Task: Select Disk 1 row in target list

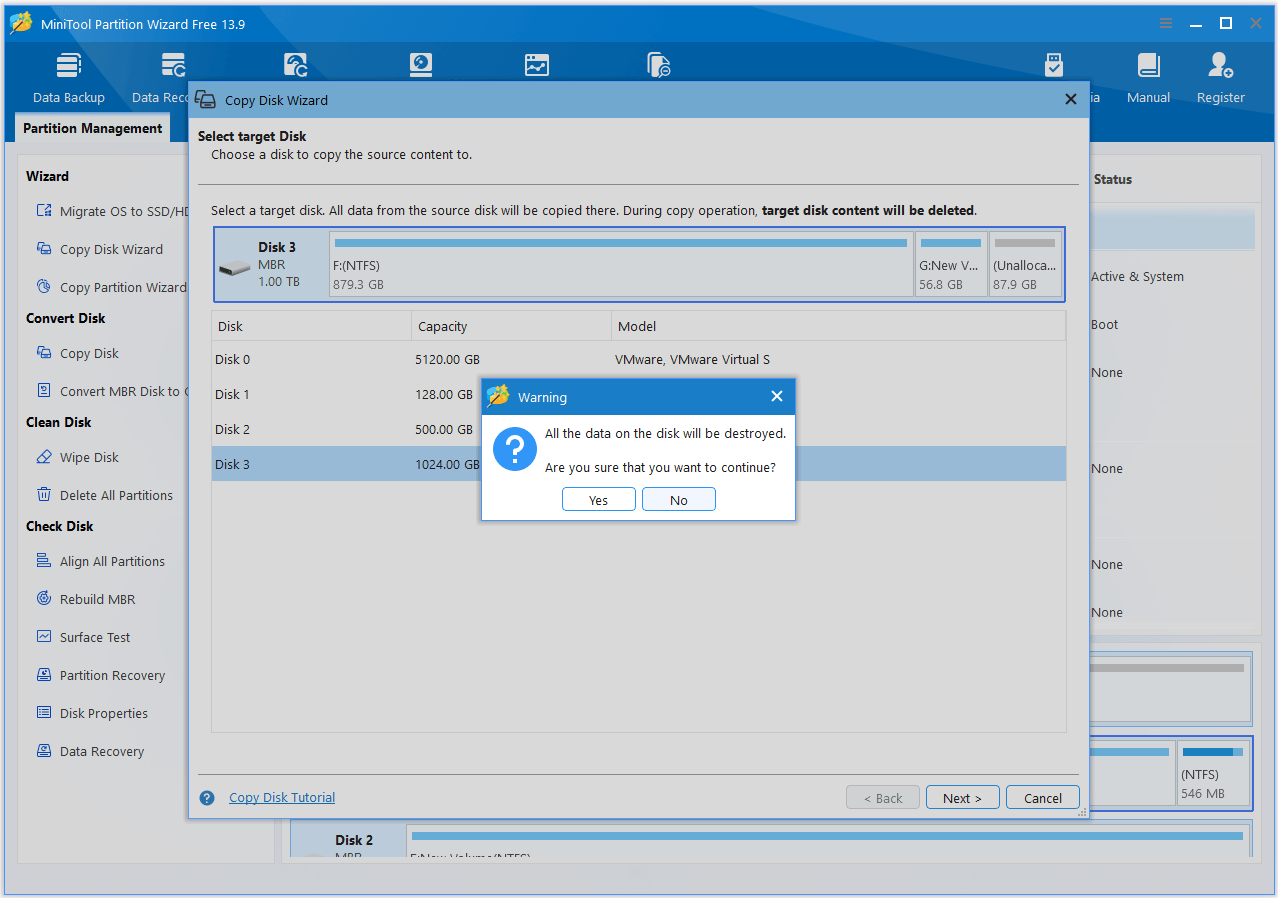Action: [638, 394]
